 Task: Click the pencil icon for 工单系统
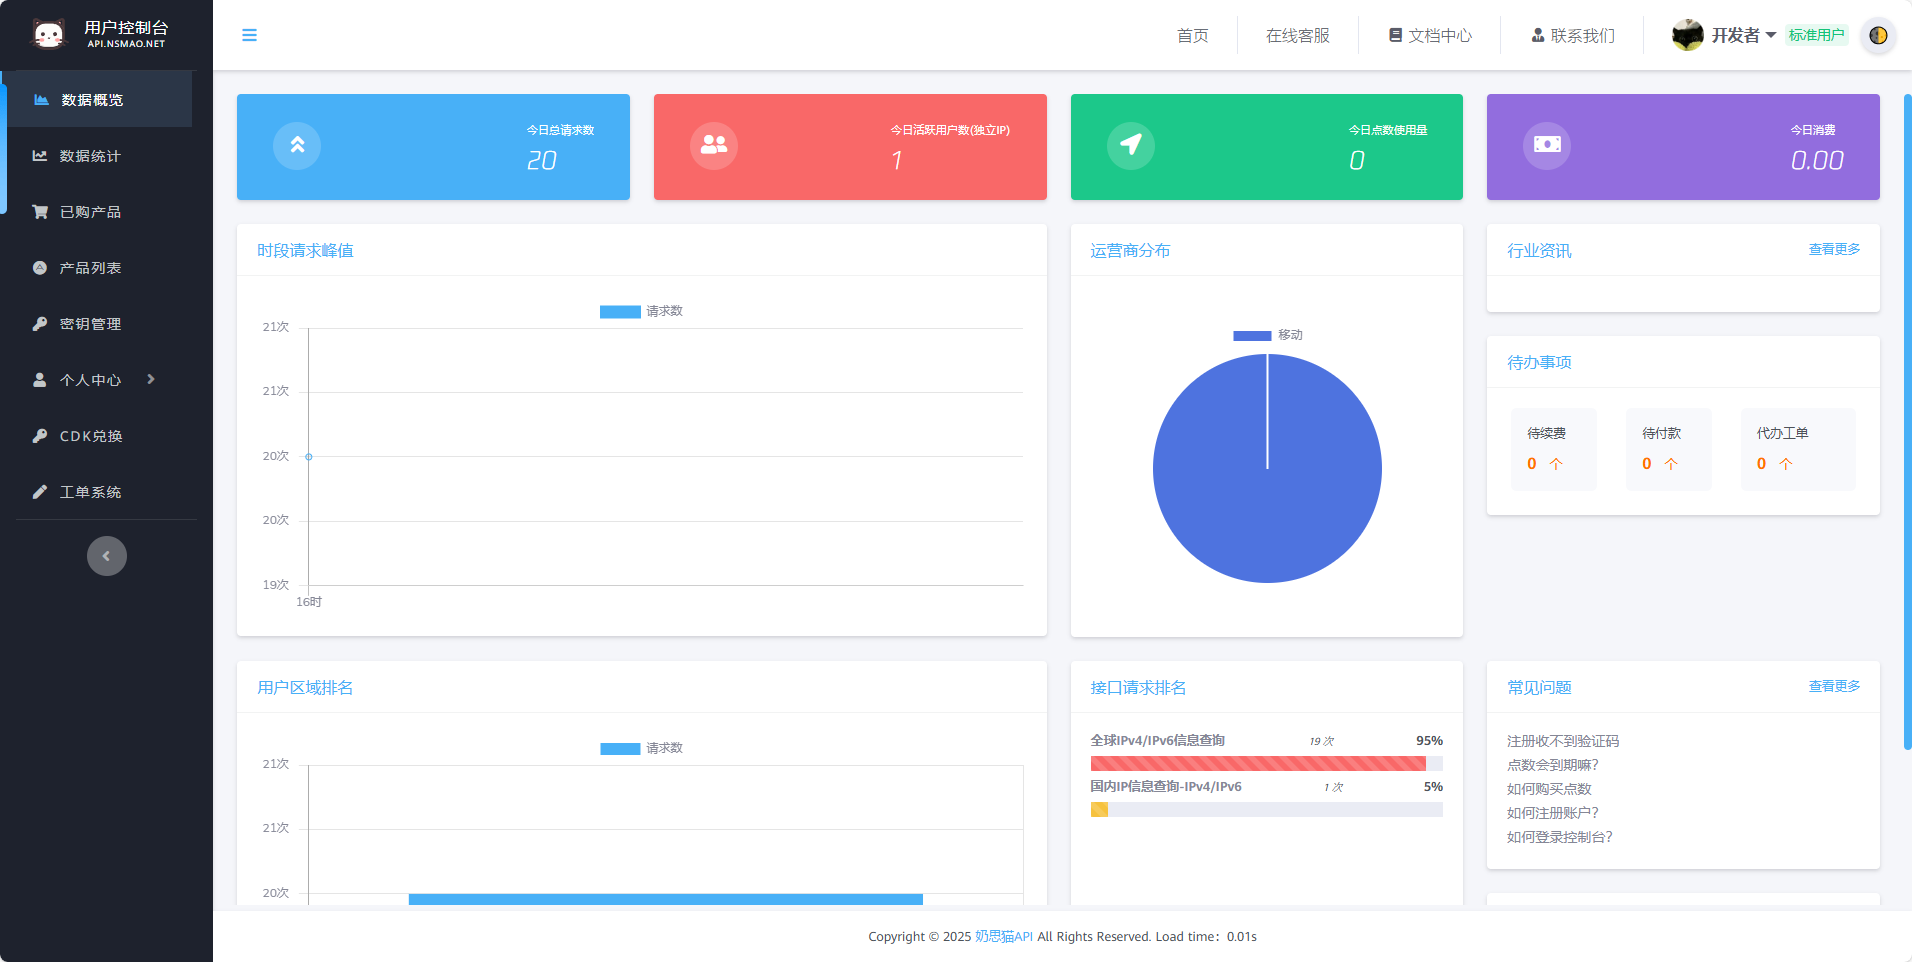tap(40, 492)
